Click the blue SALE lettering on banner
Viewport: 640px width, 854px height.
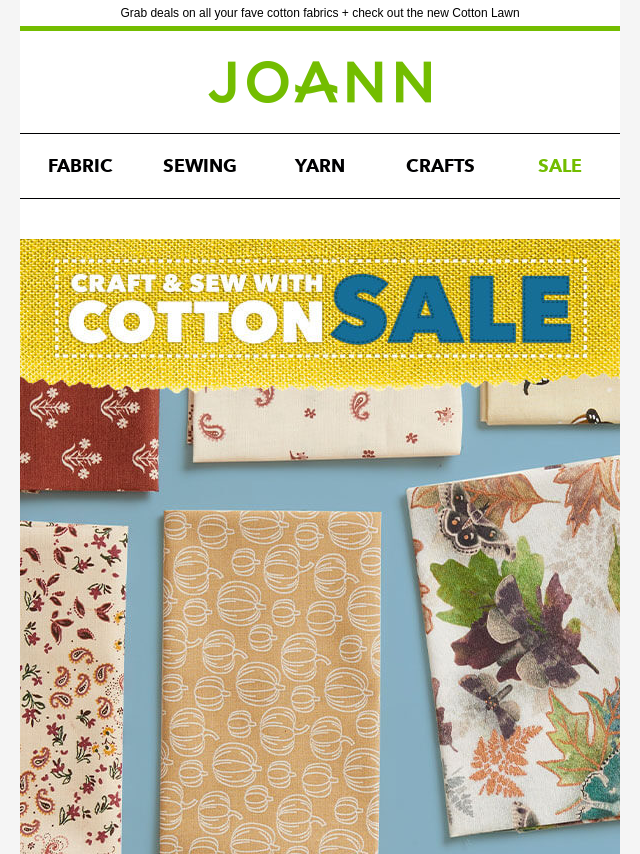point(452,309)
